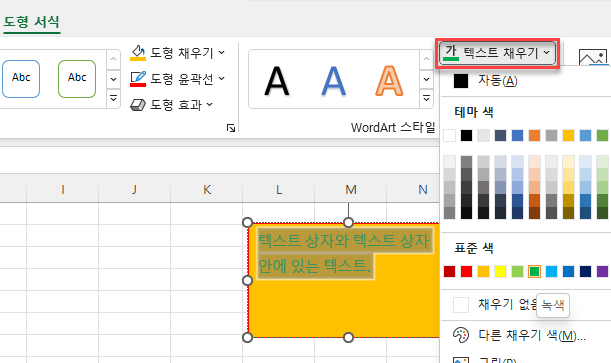Viewport: 611px width, 363px height.
Task: Pick the orange theme color swatch
Action: (x=534, y=136)
